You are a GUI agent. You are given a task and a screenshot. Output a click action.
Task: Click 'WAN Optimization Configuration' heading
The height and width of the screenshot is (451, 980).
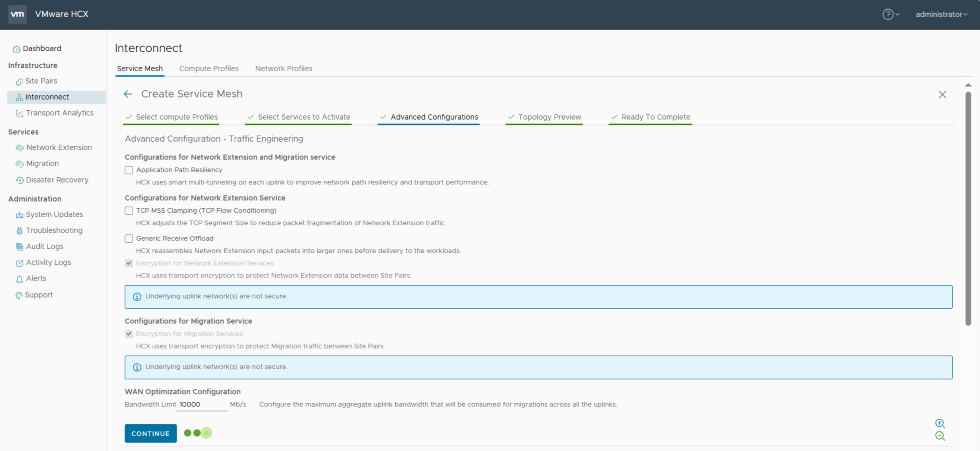(182, 392)
